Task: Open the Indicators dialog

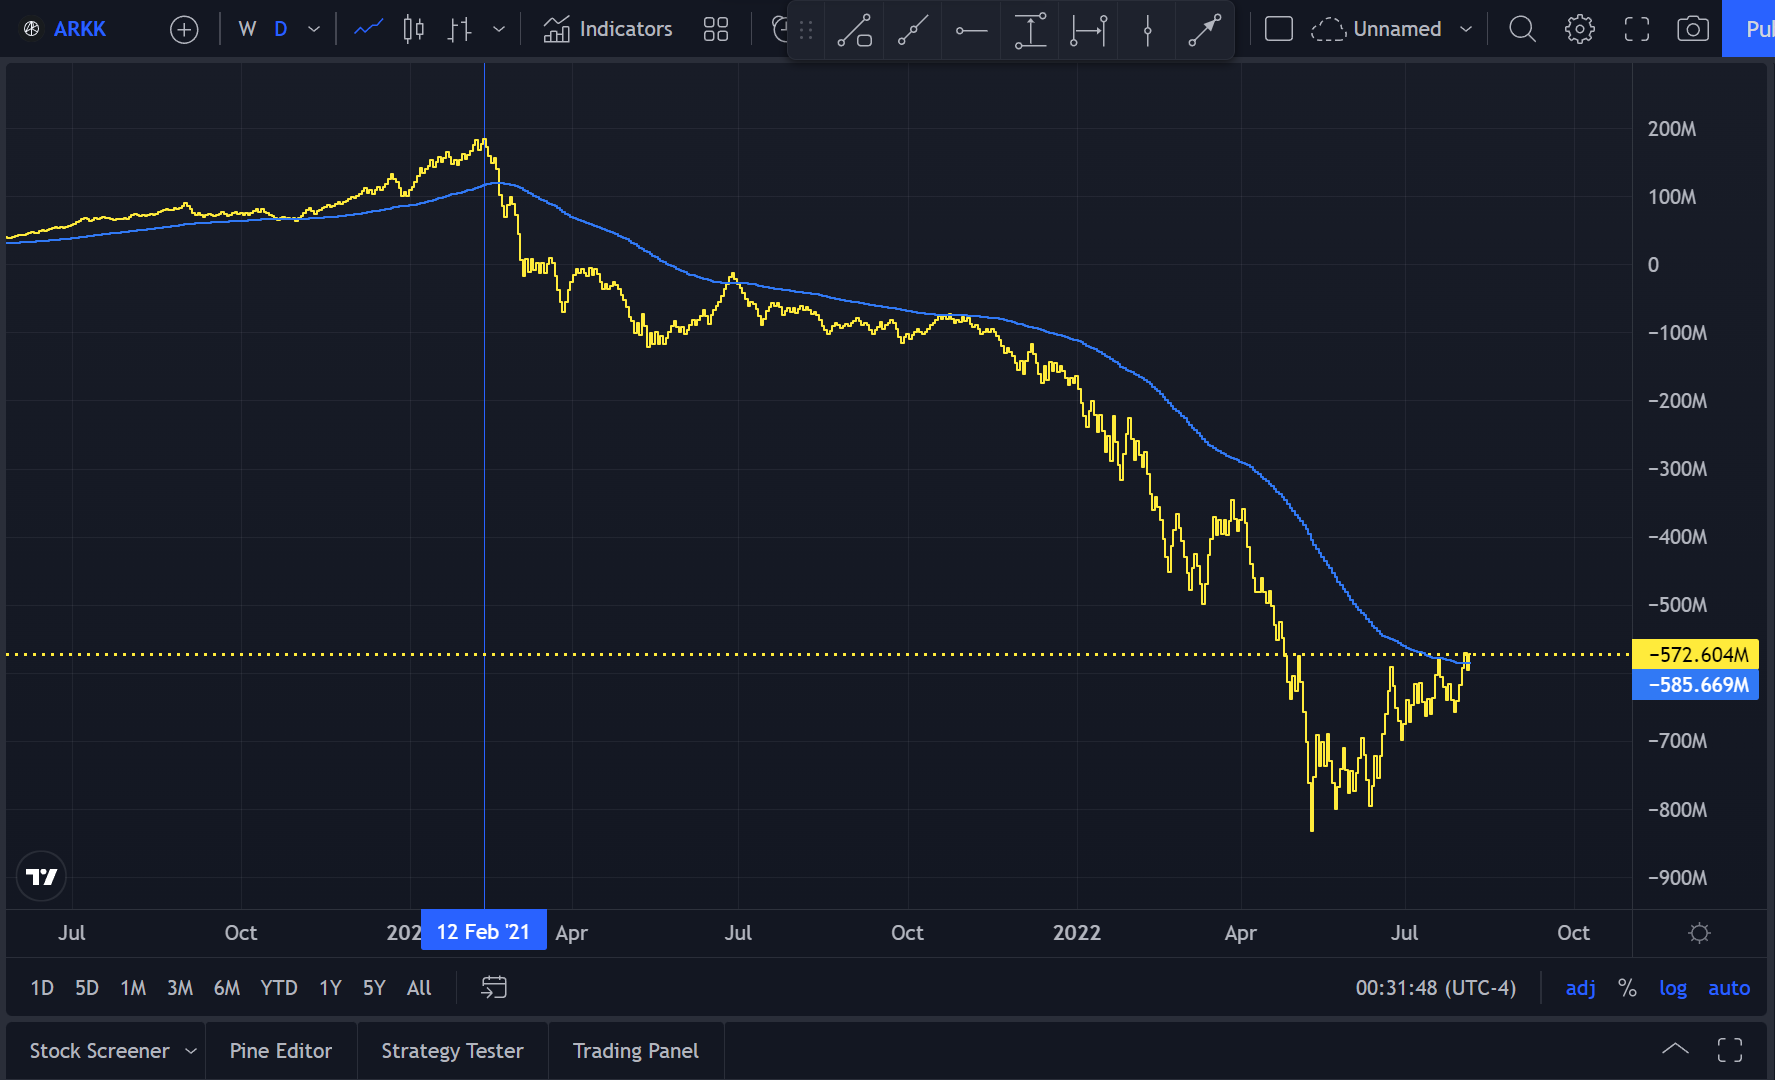Action: point(608,29)
